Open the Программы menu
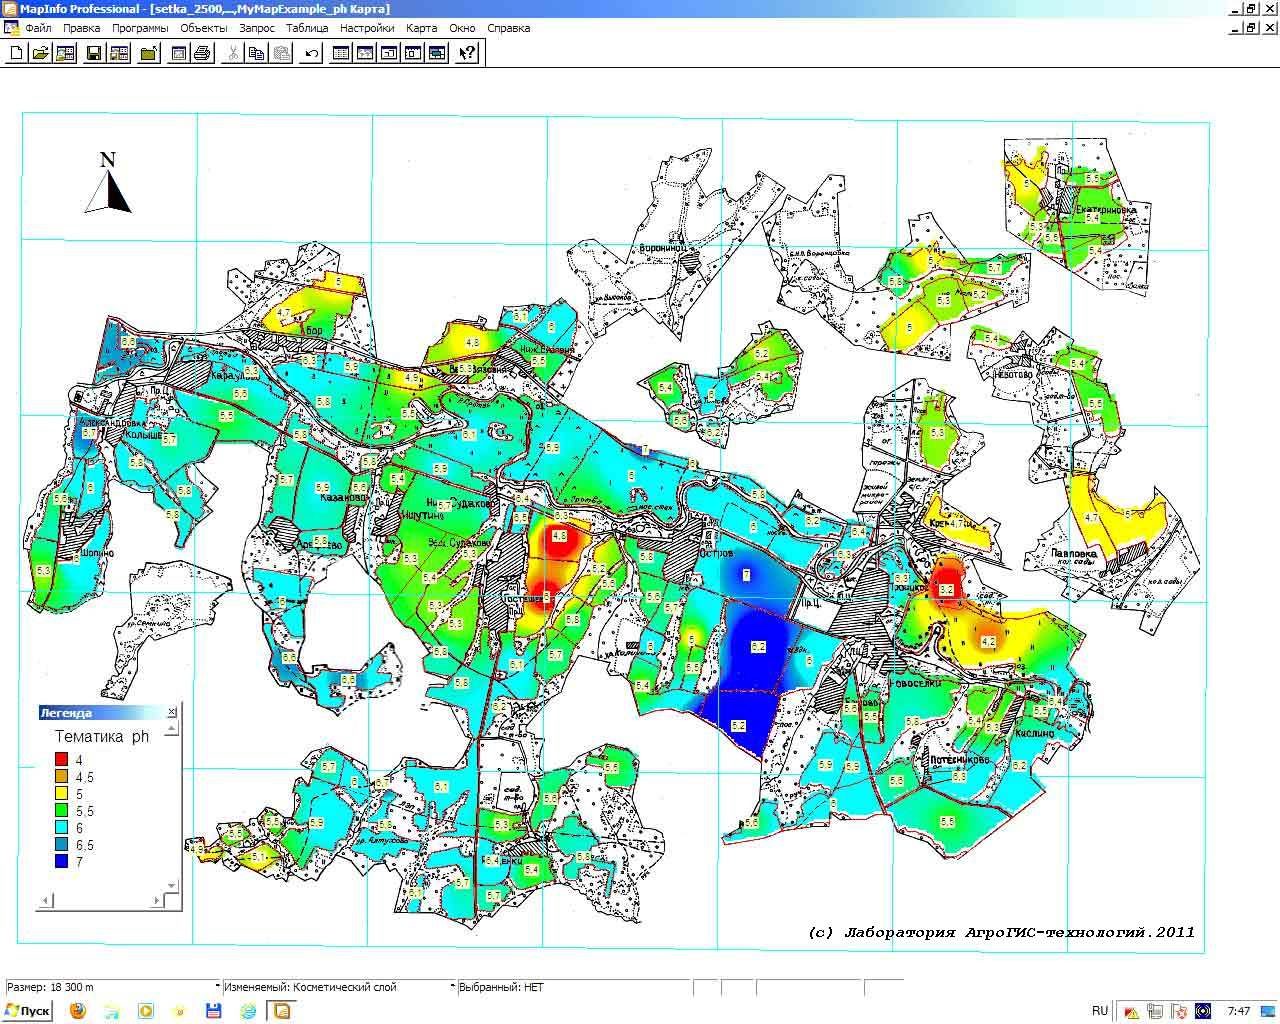 tap(140, 28)
